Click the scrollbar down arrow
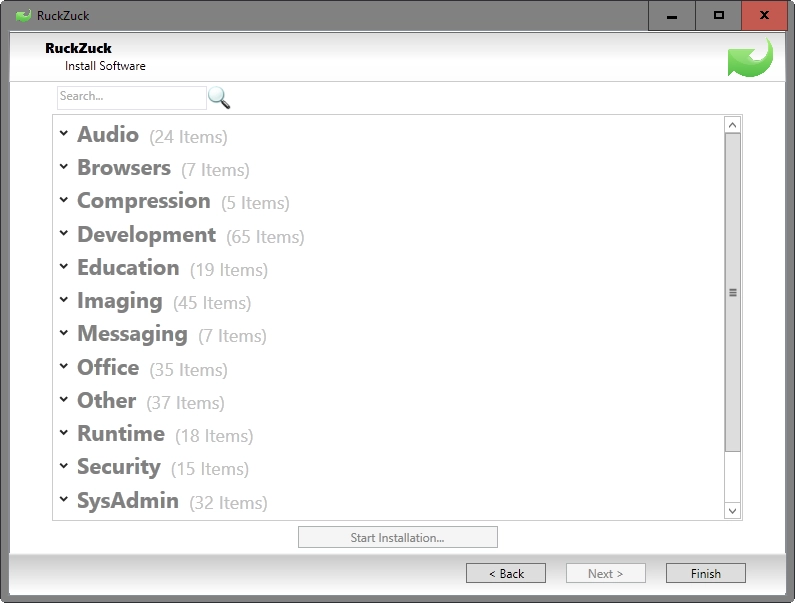The height and width of the screenshot is (603, 795). click(x=732, y=511)
